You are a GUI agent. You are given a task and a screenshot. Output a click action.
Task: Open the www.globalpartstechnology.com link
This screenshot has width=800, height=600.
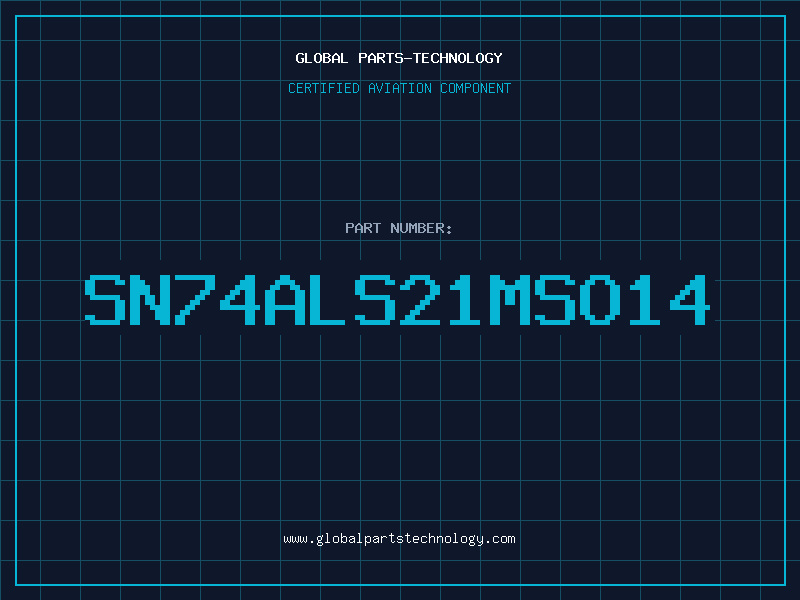399,539
